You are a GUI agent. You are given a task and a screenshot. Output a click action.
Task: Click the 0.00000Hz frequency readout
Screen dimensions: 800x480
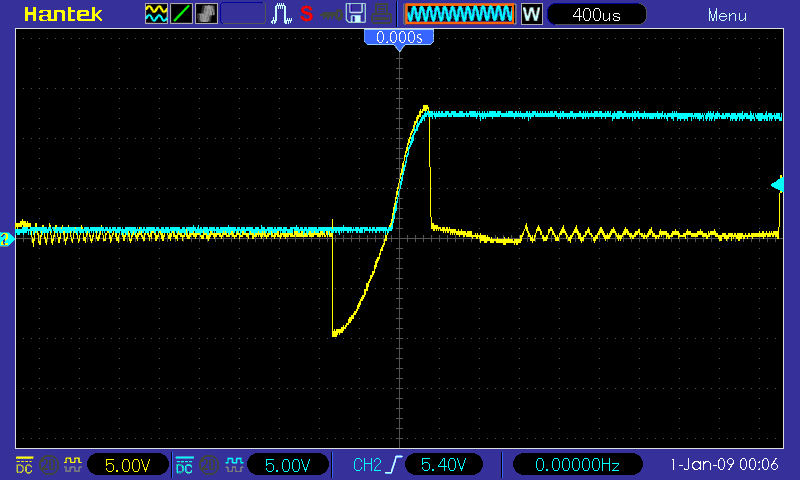pos(578,465)
